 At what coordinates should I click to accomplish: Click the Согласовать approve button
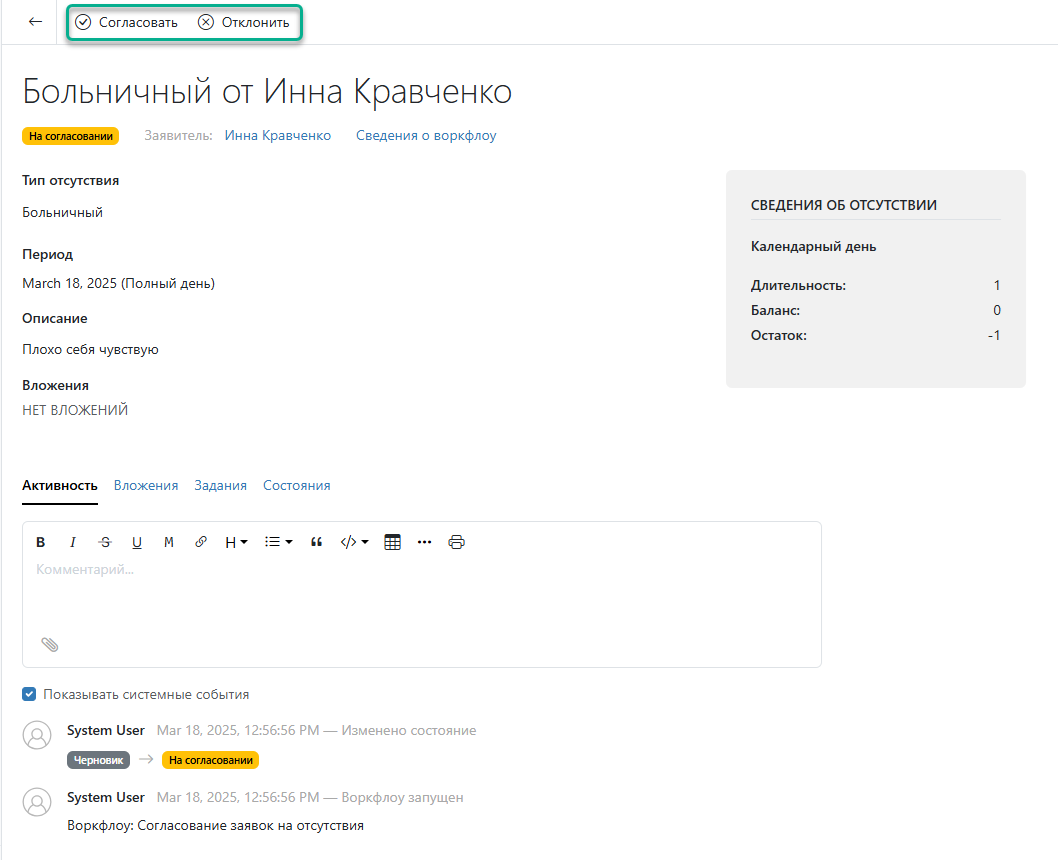pos(126,22)
